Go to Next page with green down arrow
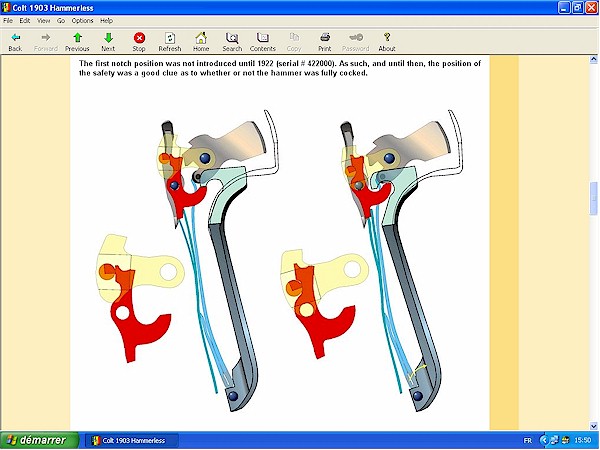This screenshot has width=600, height=450. pos(108,41)
